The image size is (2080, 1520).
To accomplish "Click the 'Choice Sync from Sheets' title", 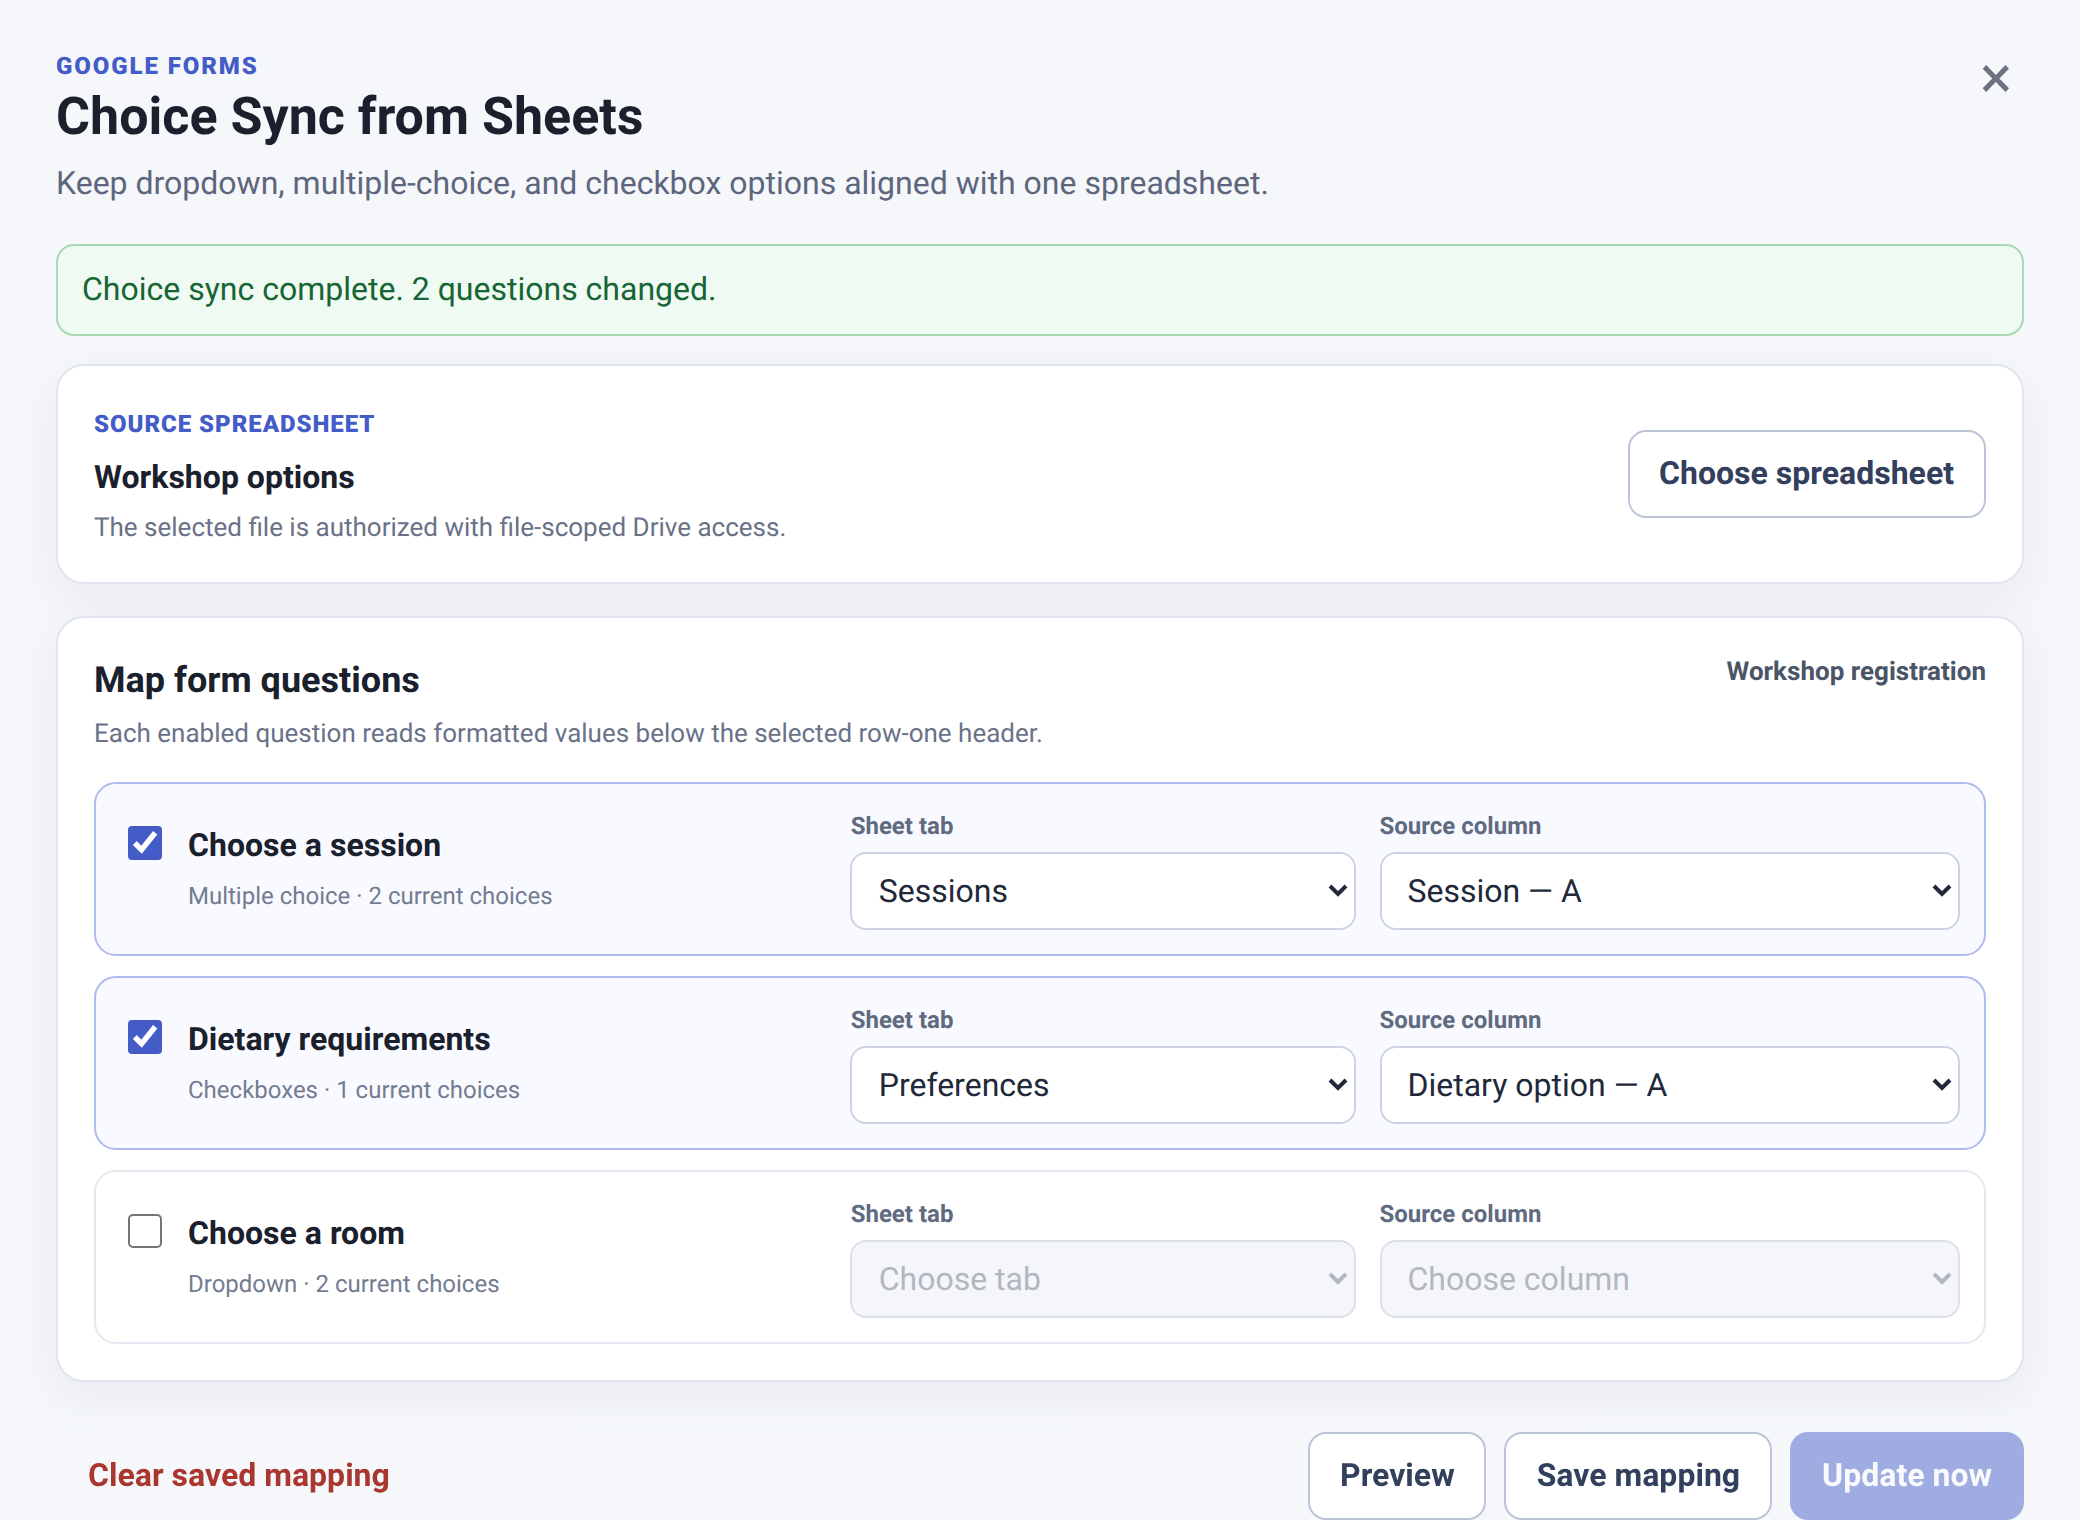I will tap(349, 116).
